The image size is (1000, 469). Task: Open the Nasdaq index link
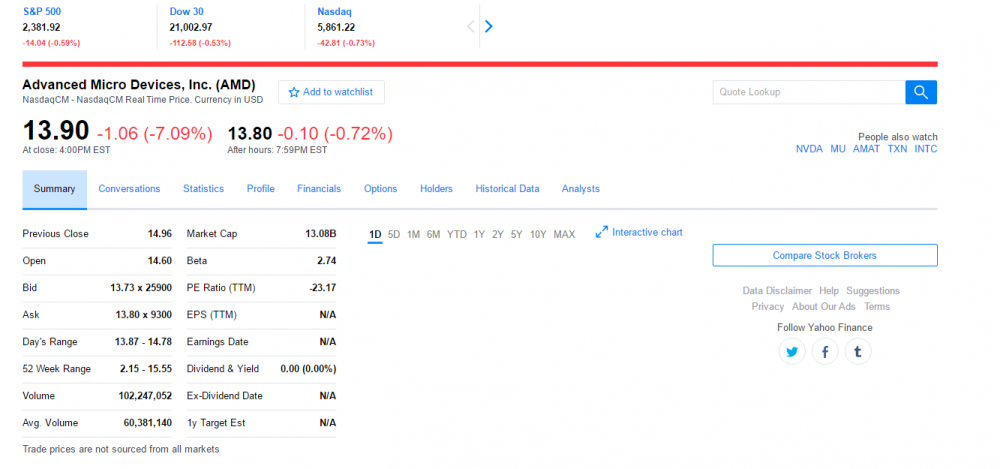tap(335, 11)
